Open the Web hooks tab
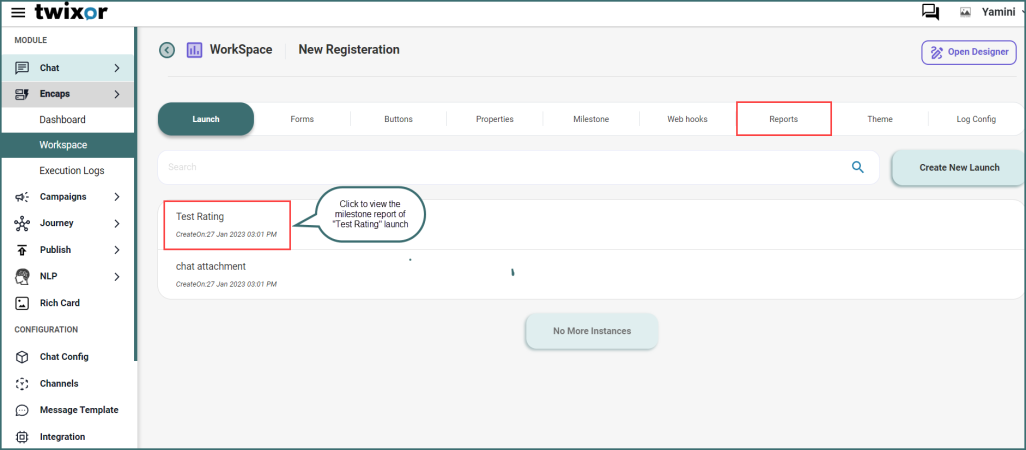Viewport: 1026px width, 450px height. [687, 119]
